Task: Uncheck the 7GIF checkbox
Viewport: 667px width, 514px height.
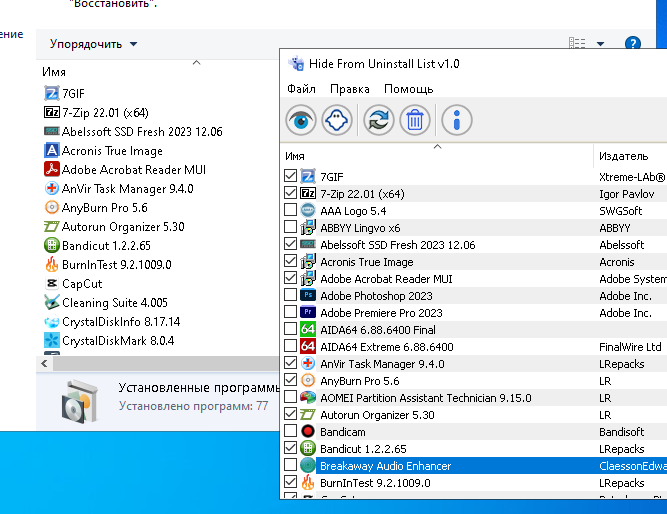Action: (x=291, y=176)
